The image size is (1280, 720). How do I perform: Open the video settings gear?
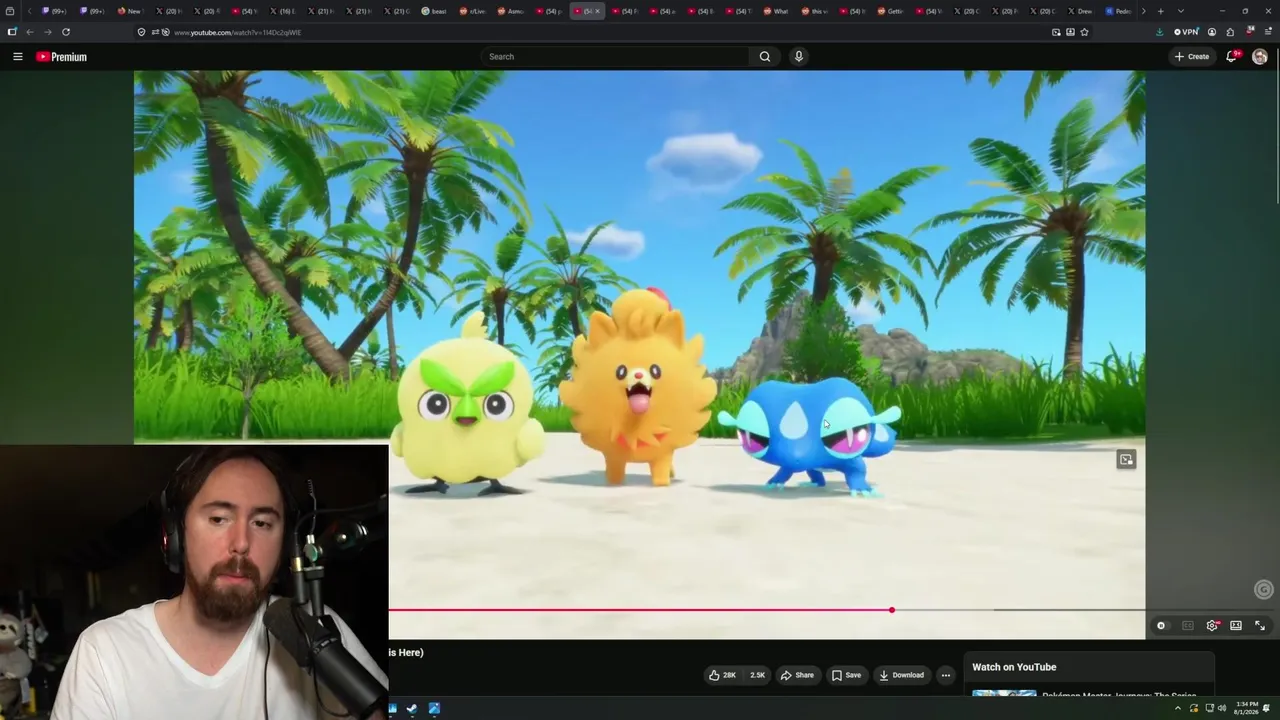click(x=1212, y=626)
